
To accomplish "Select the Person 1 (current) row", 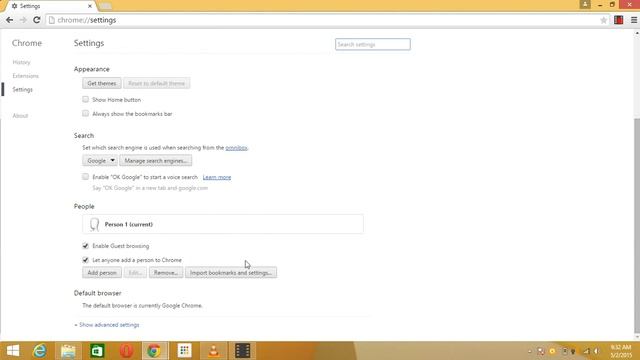I will pos(223,224).
